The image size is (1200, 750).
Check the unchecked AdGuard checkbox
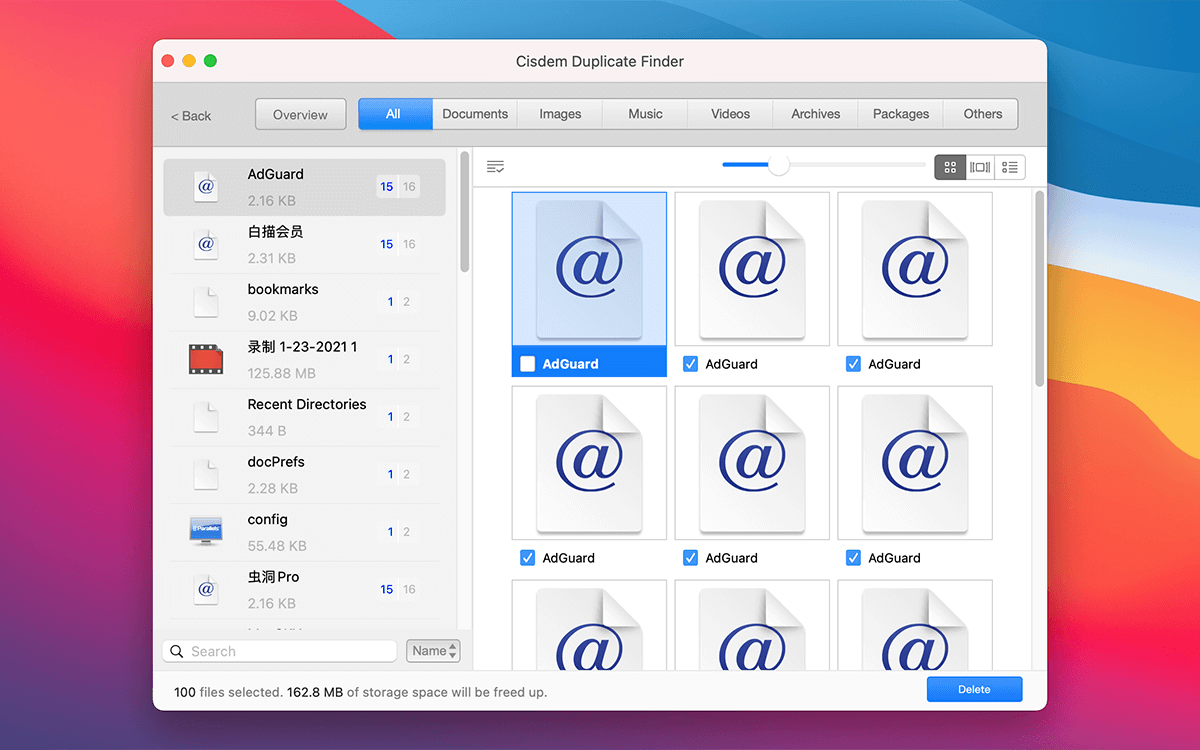pyautogui.click(x=527, y=364)
